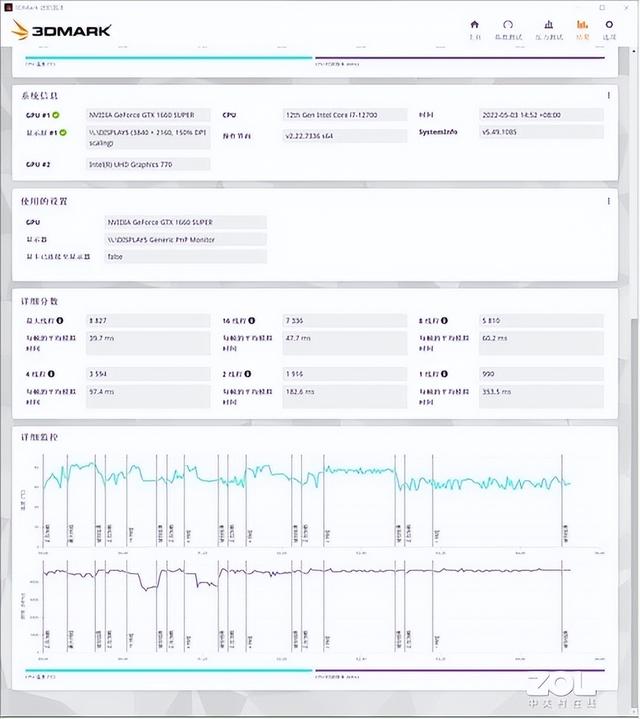Select the 8 threads score '5 810'
The image size is (640, 719).
541,321
